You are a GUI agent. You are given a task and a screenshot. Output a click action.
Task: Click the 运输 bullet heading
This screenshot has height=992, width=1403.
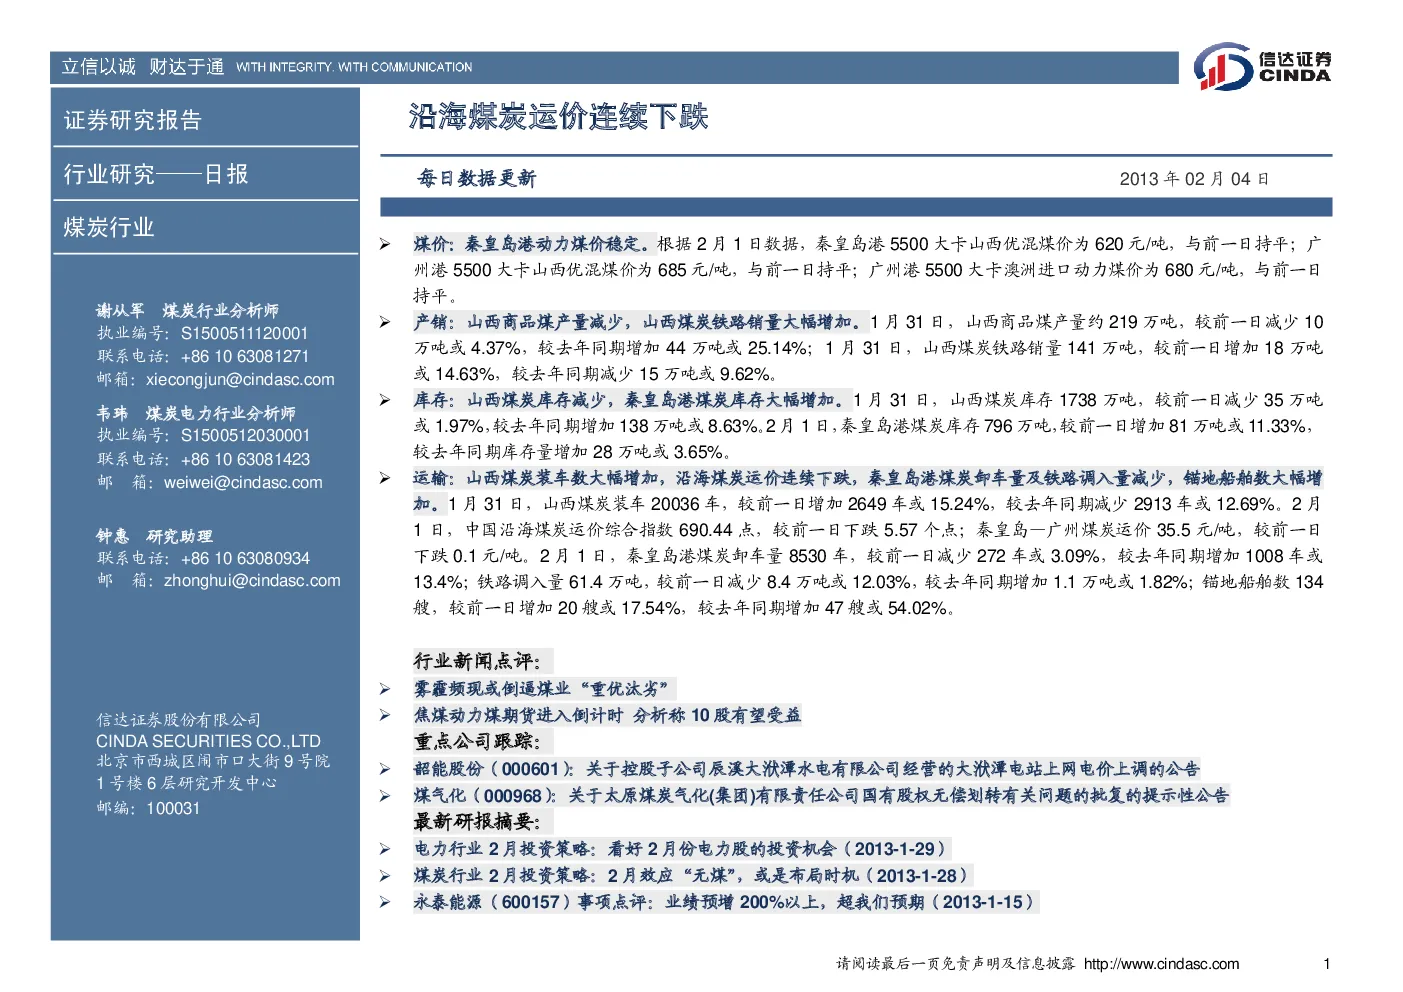pyautogui.click(x=868, y=491)
